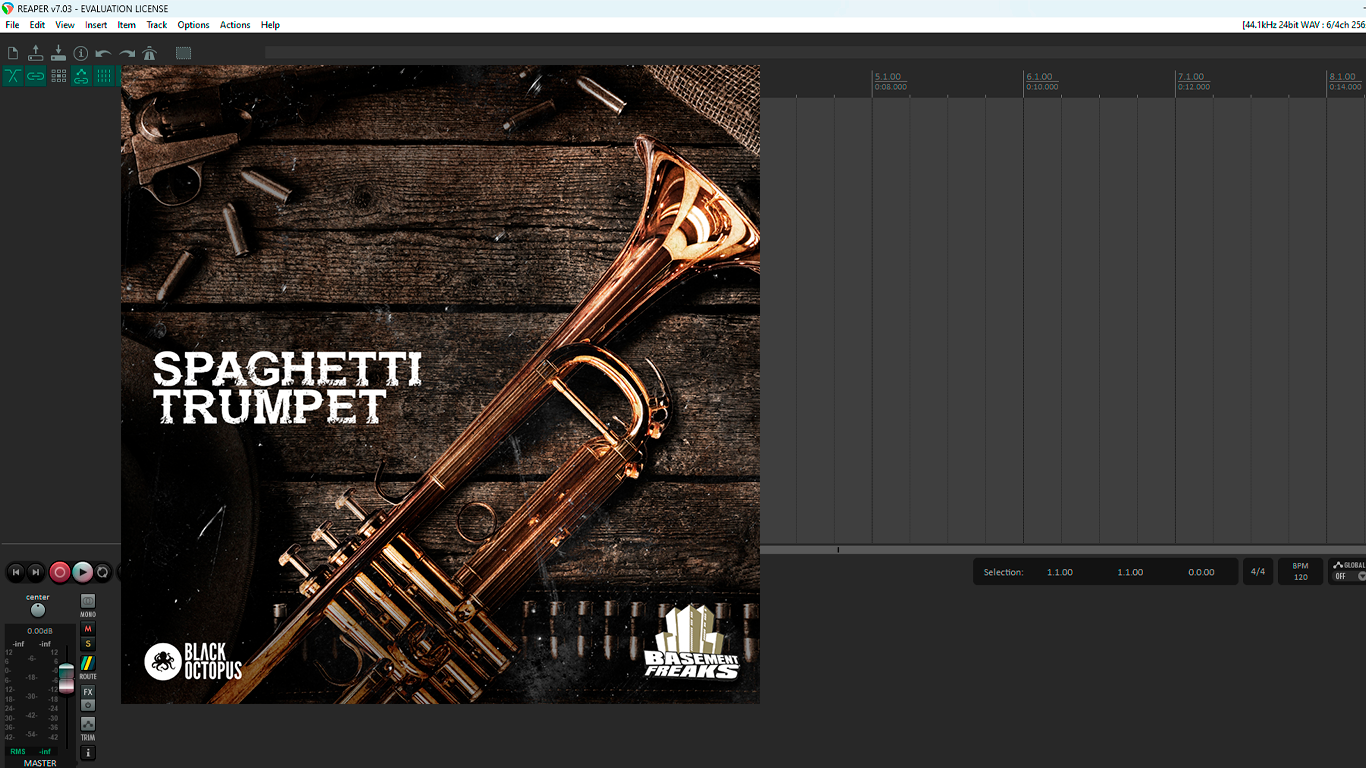This screenshot has height=768, width=1366.
Task: Click the master volume fader
Action: click(66, 677)
